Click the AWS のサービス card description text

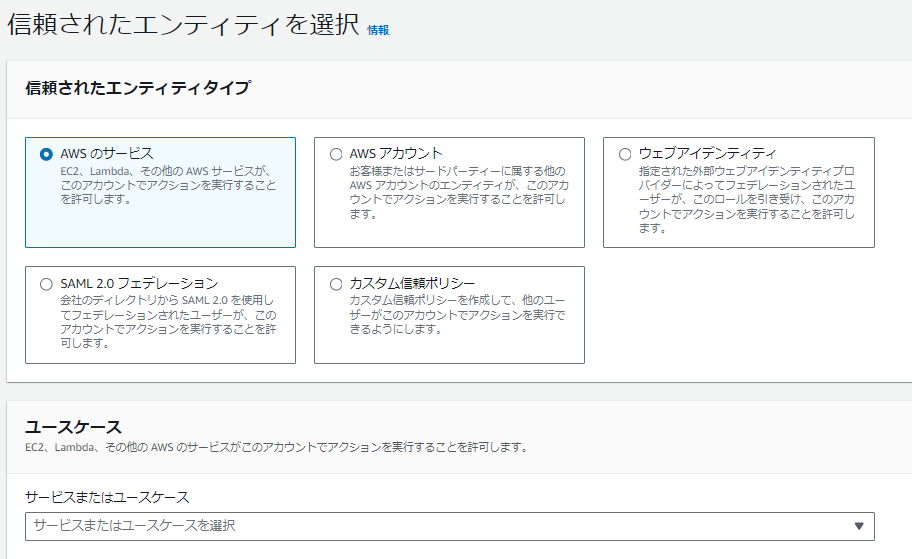[168, 185]
